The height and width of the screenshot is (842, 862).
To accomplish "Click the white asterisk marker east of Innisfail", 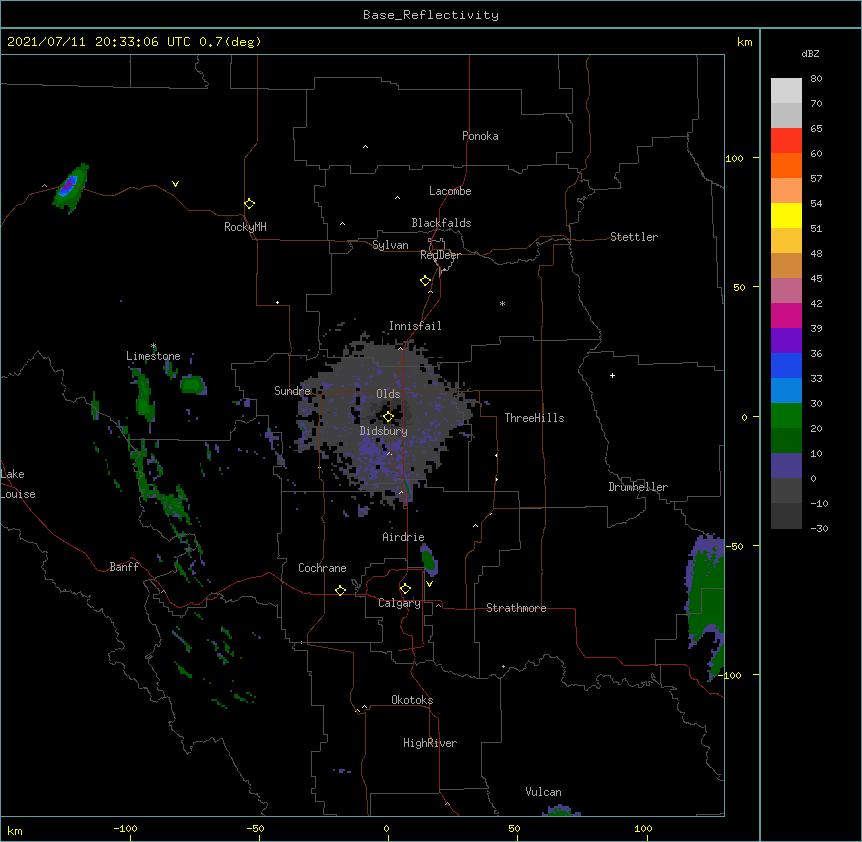I will pos(502,303).
